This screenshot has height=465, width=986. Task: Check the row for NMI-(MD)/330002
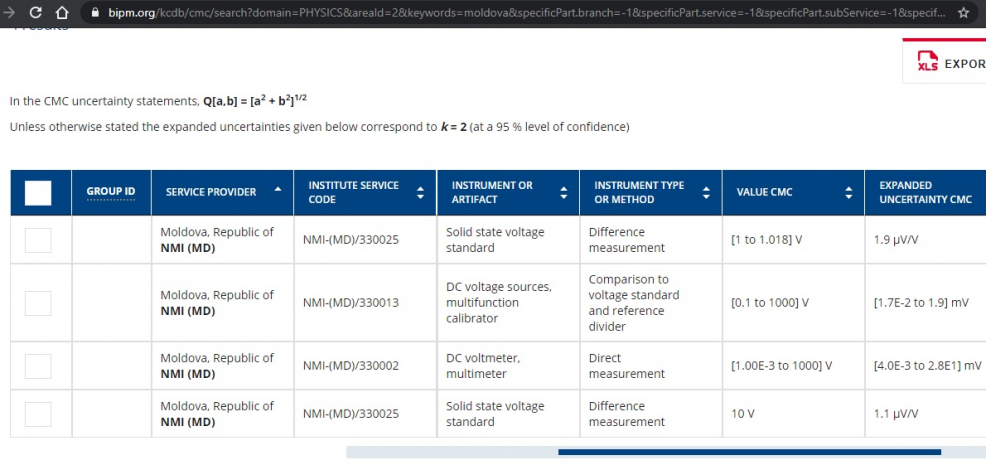(38, 366)
